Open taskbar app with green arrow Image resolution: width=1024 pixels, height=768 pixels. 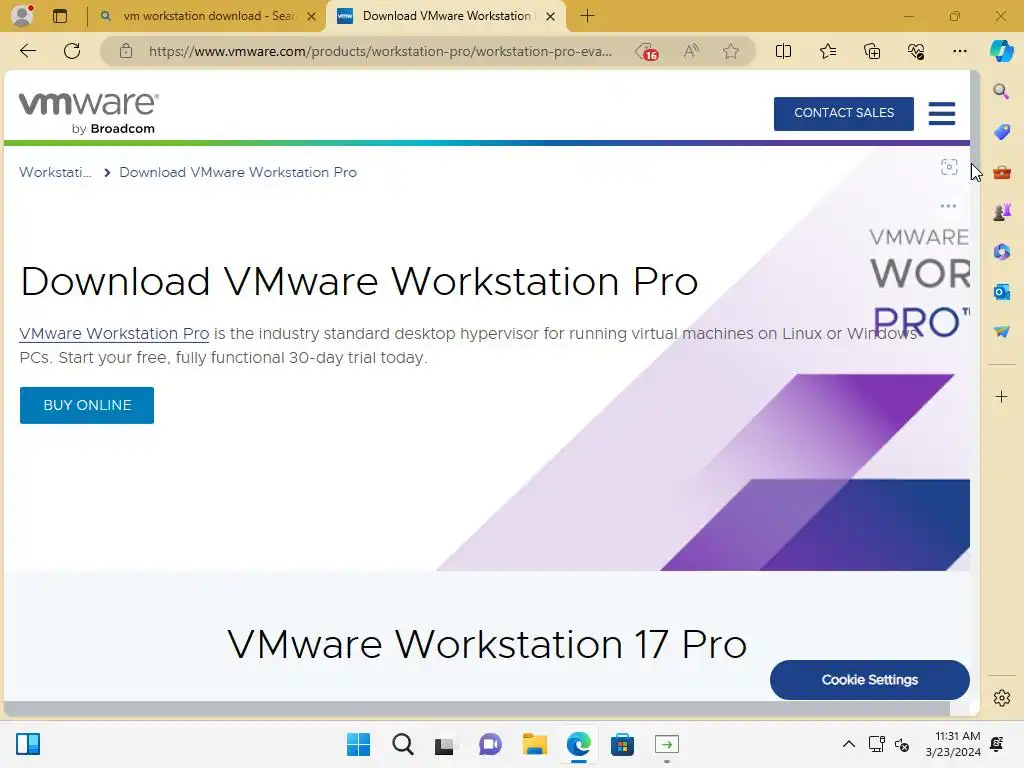(x=667, y=744)
